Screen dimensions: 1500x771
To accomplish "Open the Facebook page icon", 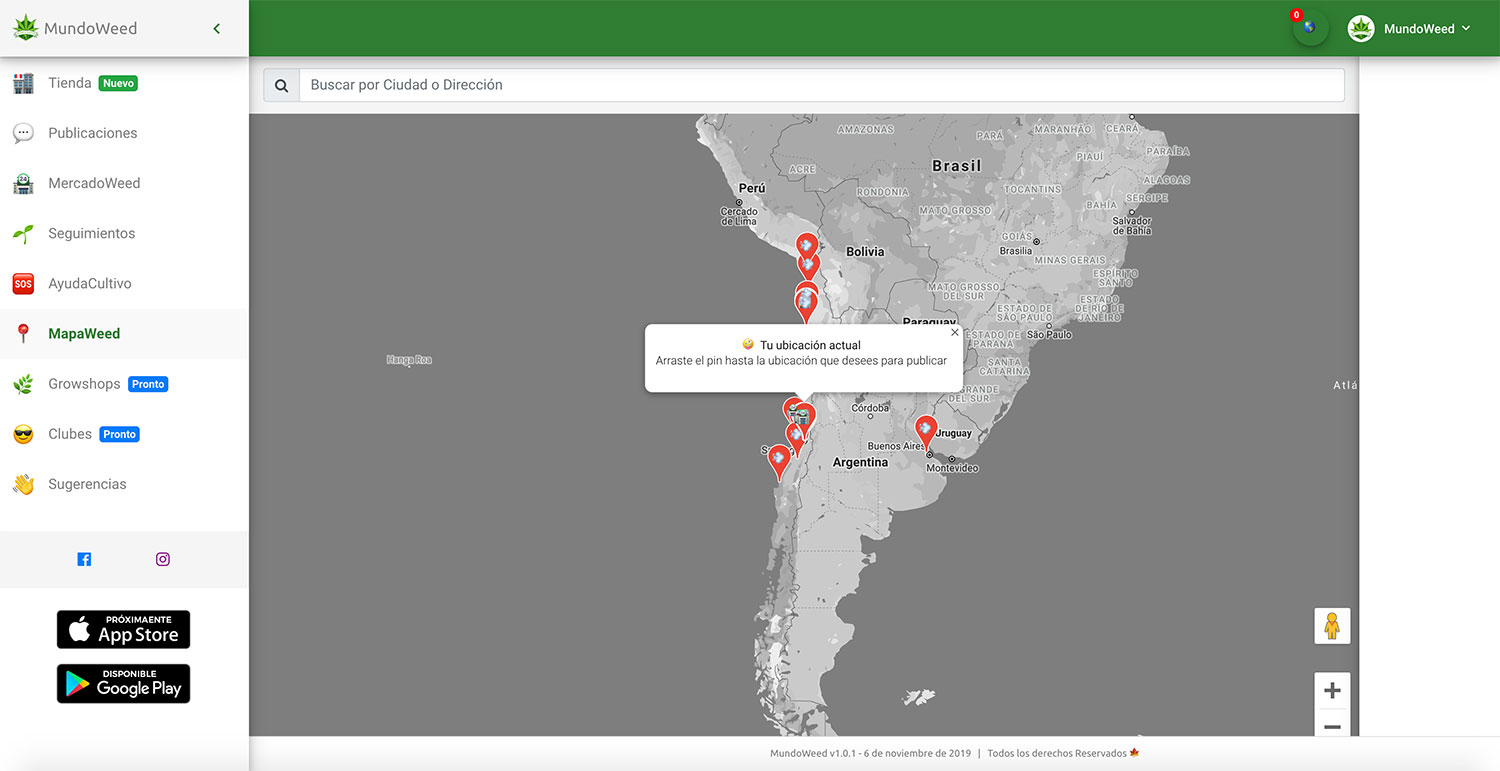I will click(84, 559).
